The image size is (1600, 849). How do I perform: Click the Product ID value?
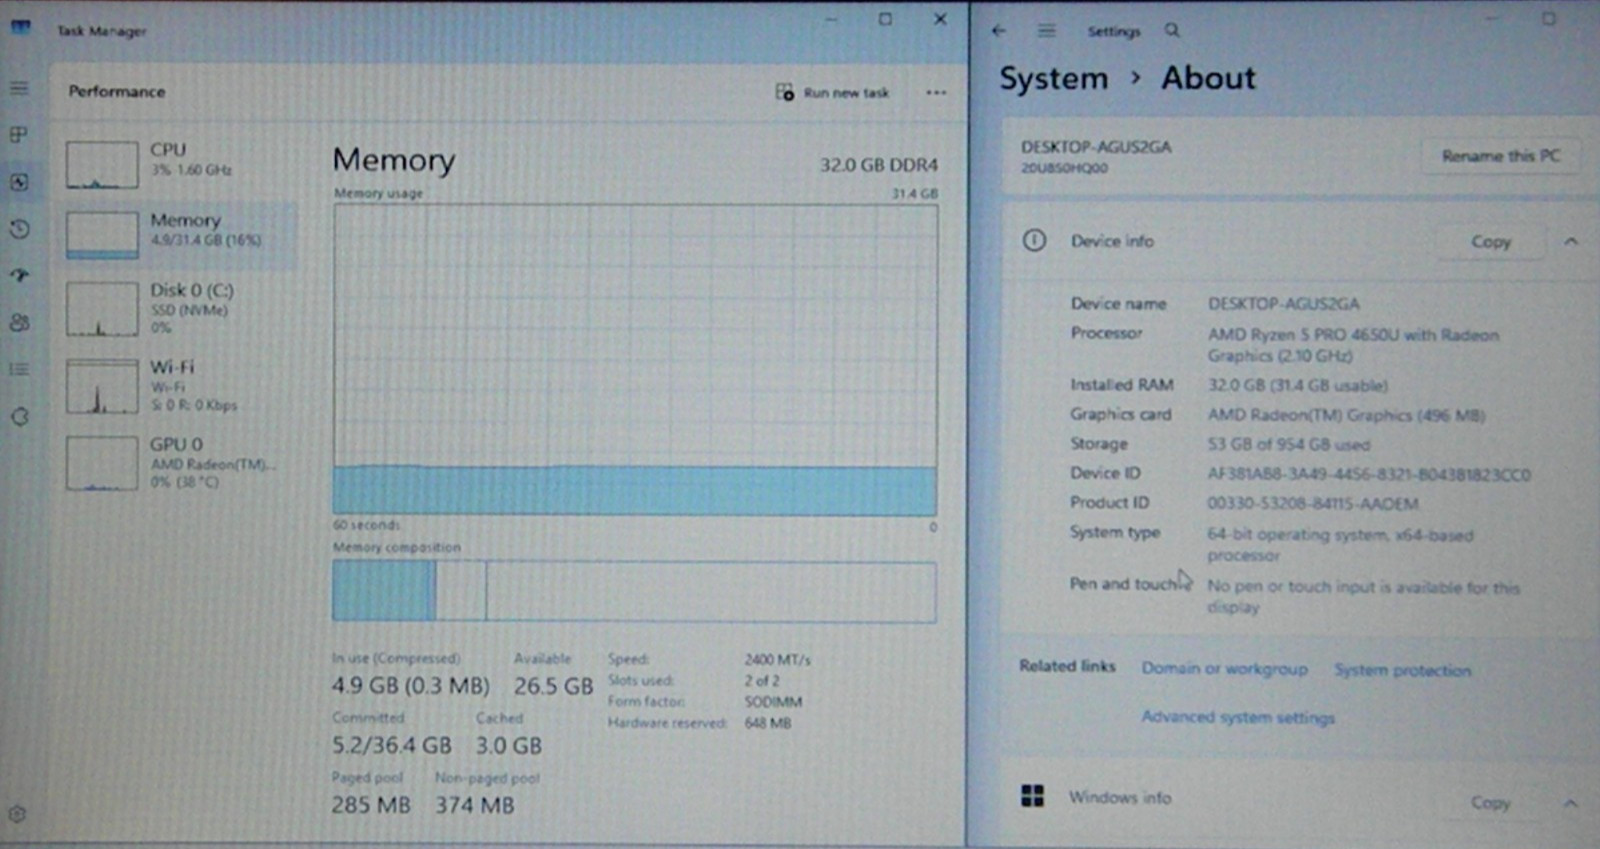click(1312, 504)
